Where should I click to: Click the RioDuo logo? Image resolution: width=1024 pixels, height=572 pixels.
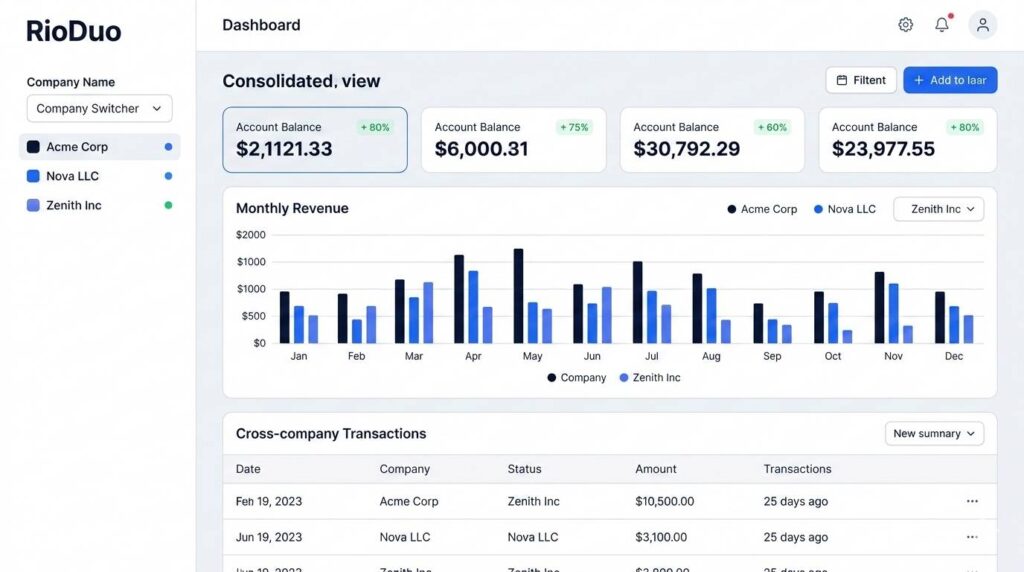(73, 31)
